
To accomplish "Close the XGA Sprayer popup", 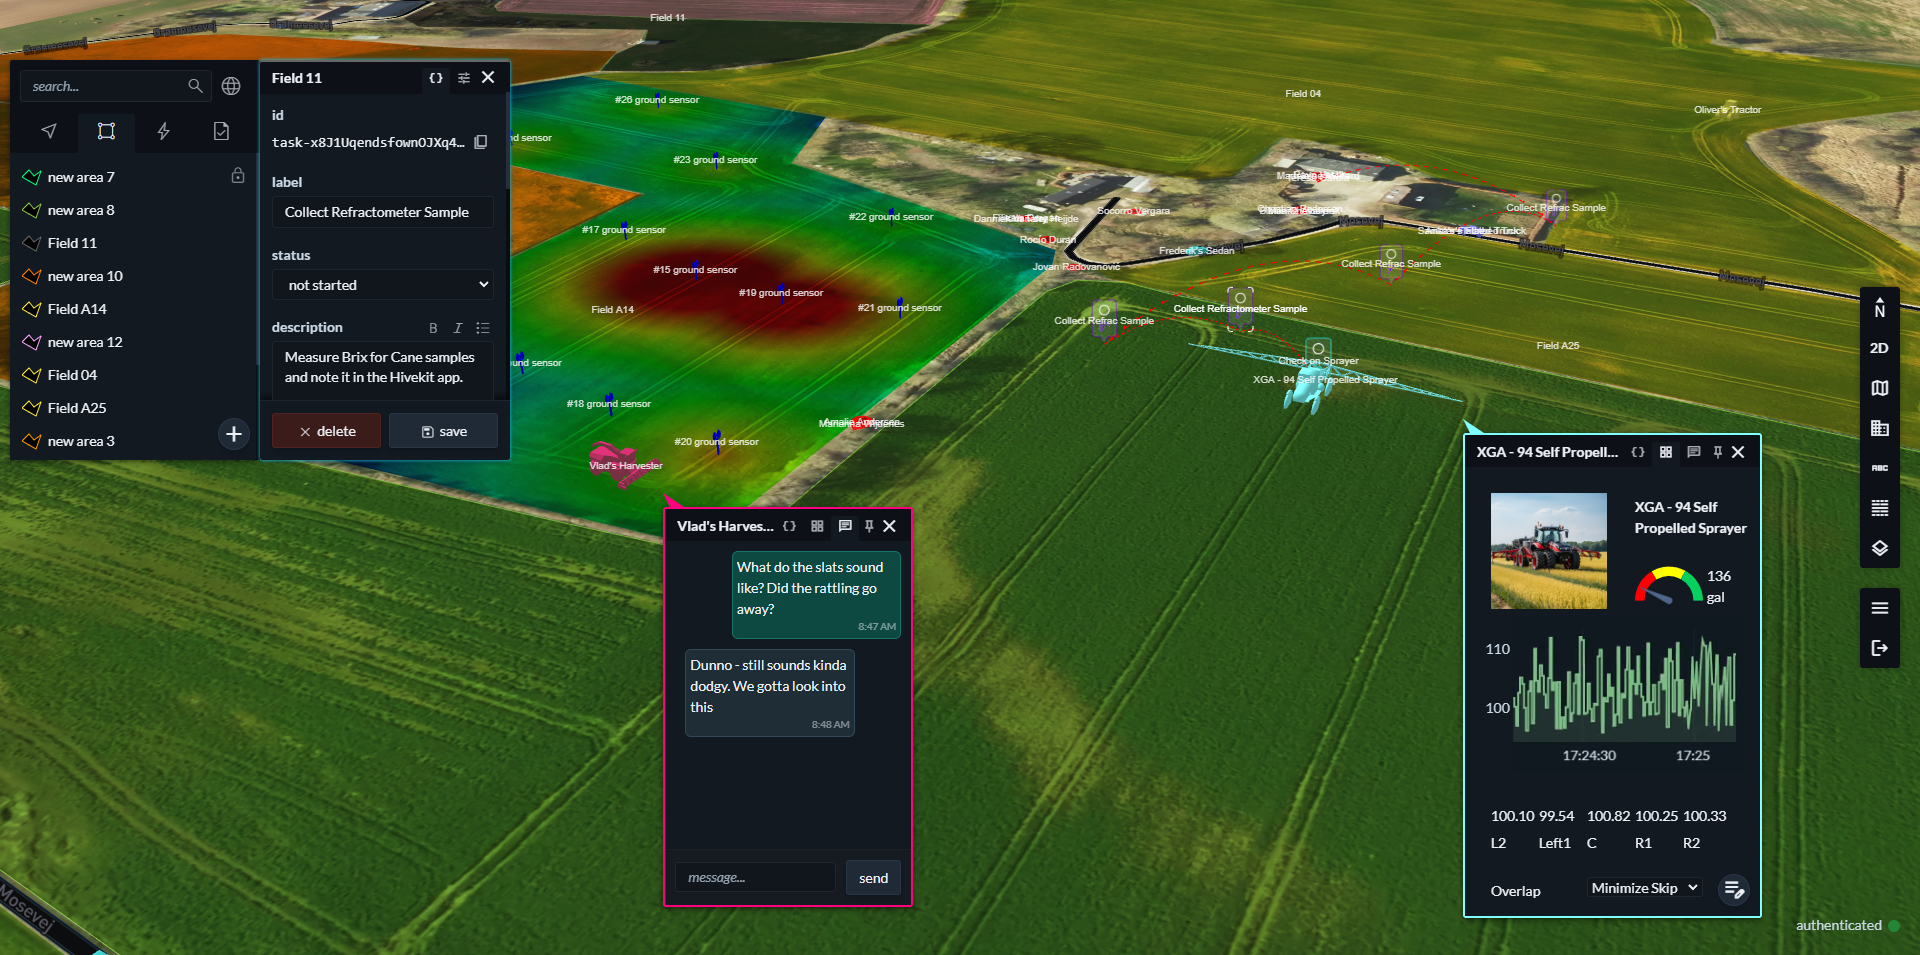I will pos(1738,452).
